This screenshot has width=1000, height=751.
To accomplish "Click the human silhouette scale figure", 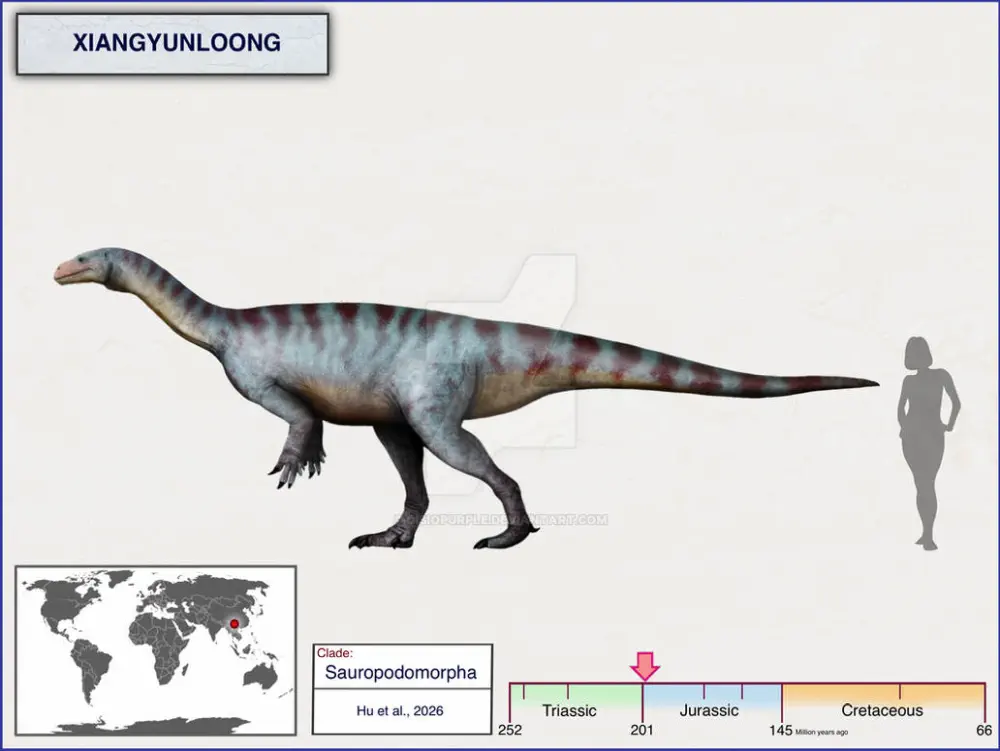I will click(926, 440).
